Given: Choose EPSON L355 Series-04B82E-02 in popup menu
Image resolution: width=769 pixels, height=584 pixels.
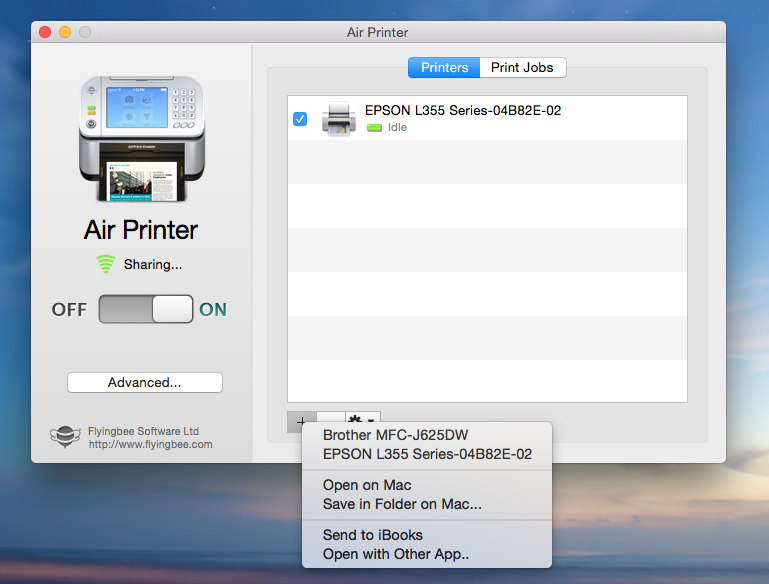Looking at the screenshot, I should 427,454.
